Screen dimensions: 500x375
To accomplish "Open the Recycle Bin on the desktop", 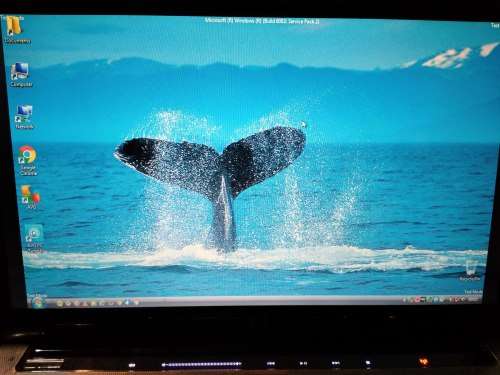I will pyautogui.click(x=470, y=270).
